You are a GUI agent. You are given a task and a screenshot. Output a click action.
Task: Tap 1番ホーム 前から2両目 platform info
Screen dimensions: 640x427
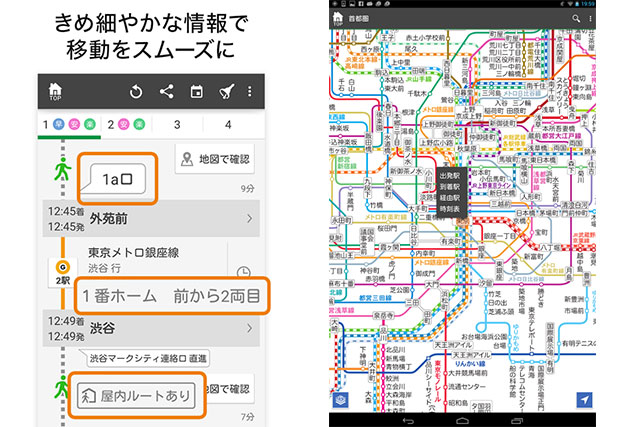[171, 296]
